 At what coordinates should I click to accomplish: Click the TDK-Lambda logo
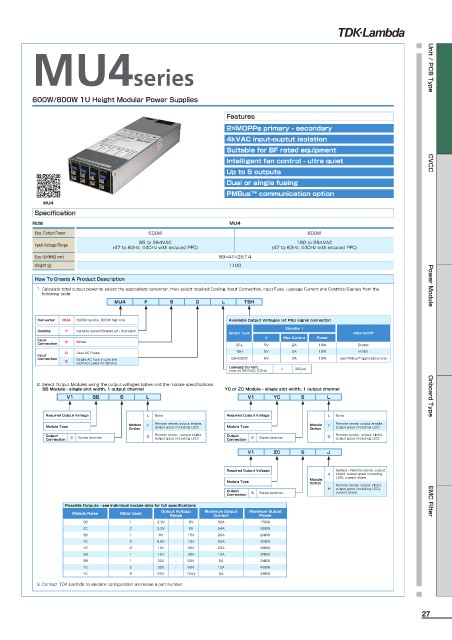click(x=371, y=33)
